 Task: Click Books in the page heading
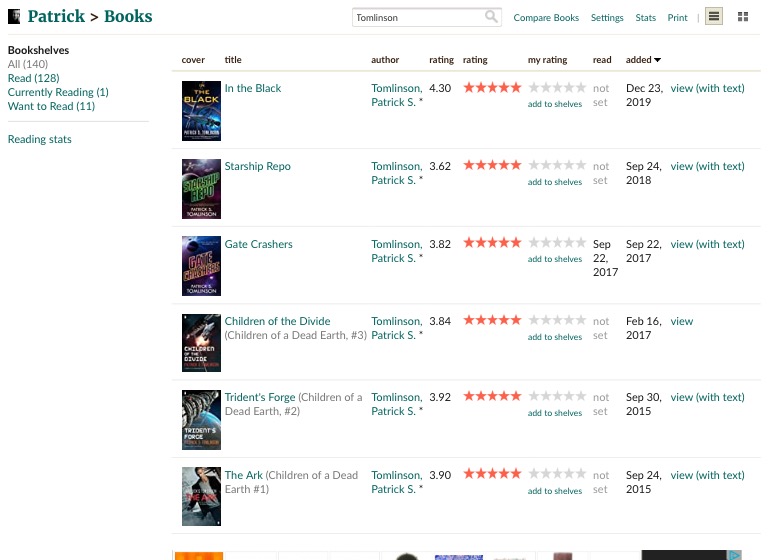pyautogui.click(x=128, y=16)
